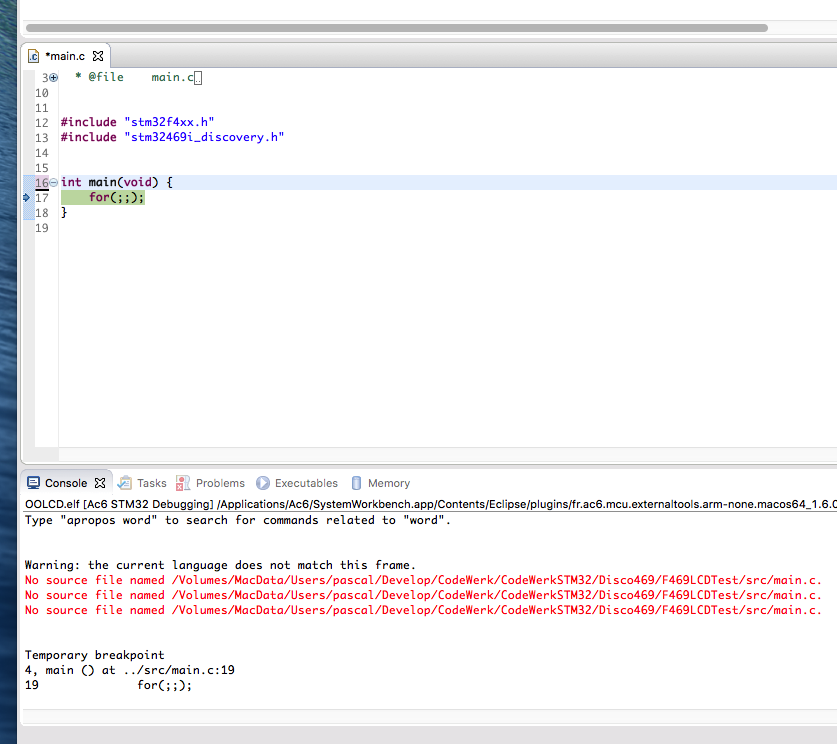Close the main.c editor tab
837x744 pixels.
coord(98,56)
